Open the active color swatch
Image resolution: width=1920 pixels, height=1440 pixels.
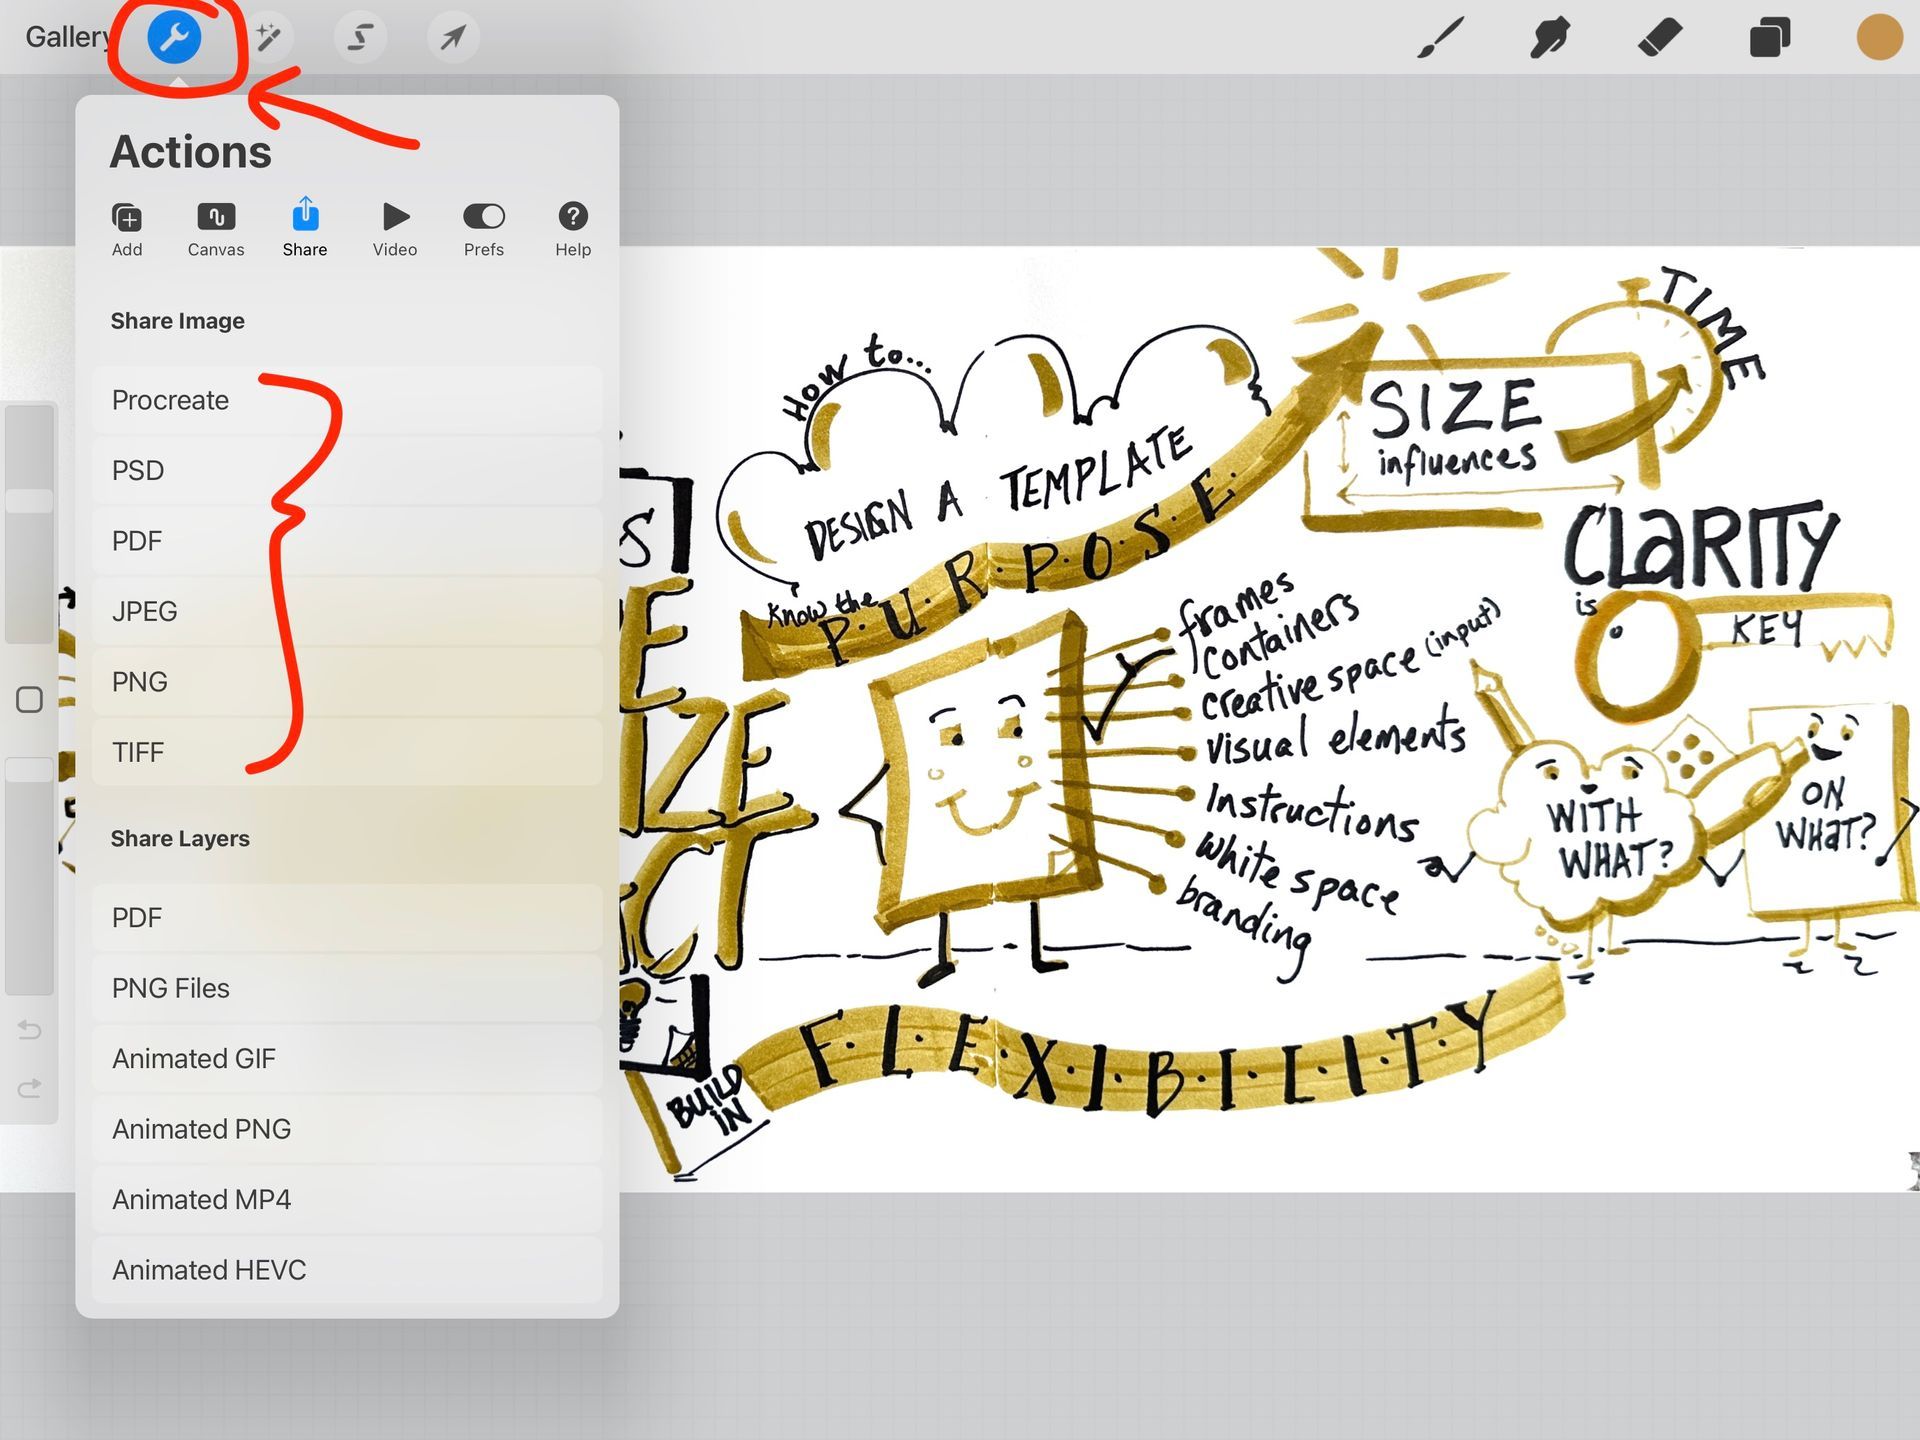(x=1878, y=38)
